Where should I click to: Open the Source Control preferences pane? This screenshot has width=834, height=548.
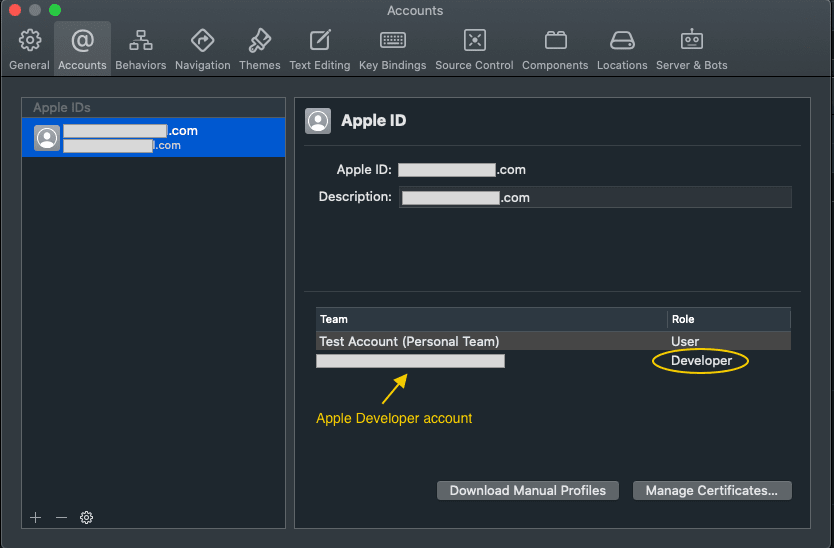474,49
